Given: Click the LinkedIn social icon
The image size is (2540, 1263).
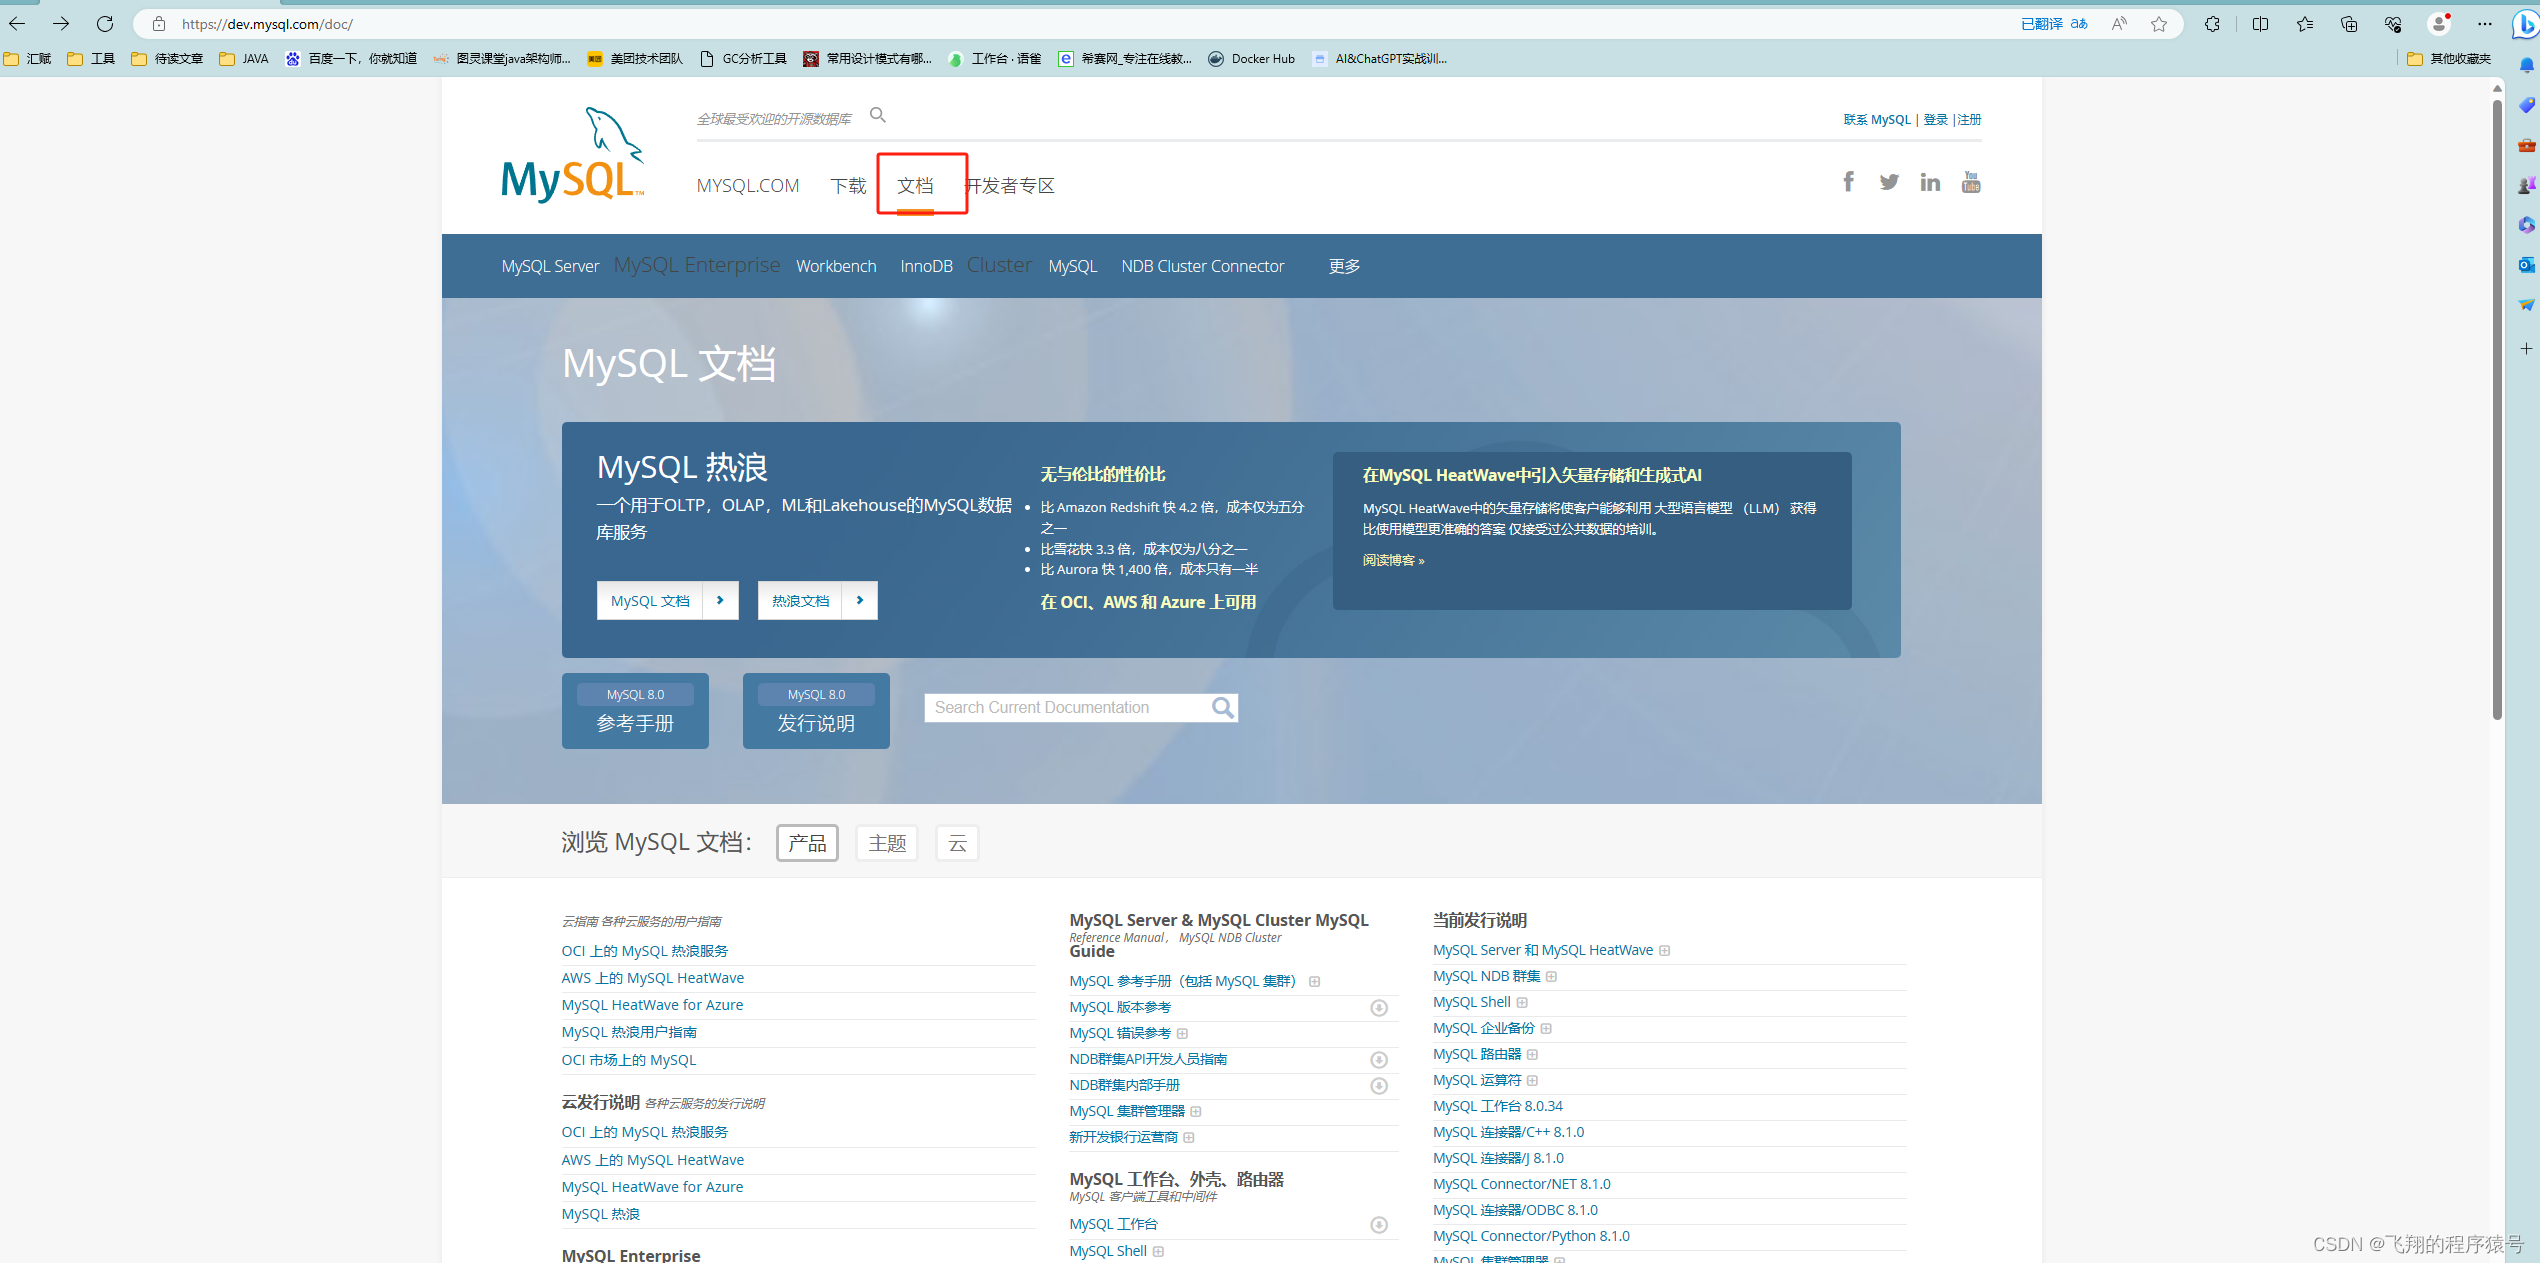Looking at the screenshot, I should pyautogui.click(x=1929, y=181).
